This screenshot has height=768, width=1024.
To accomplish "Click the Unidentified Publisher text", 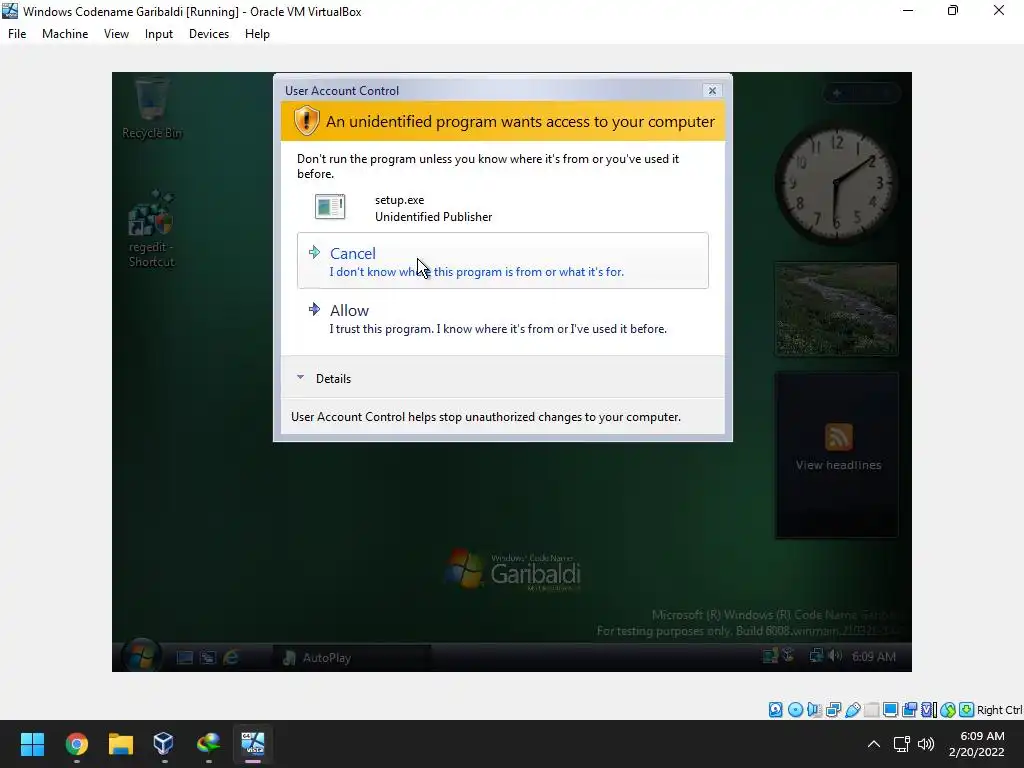I will (x=434, y=217).
